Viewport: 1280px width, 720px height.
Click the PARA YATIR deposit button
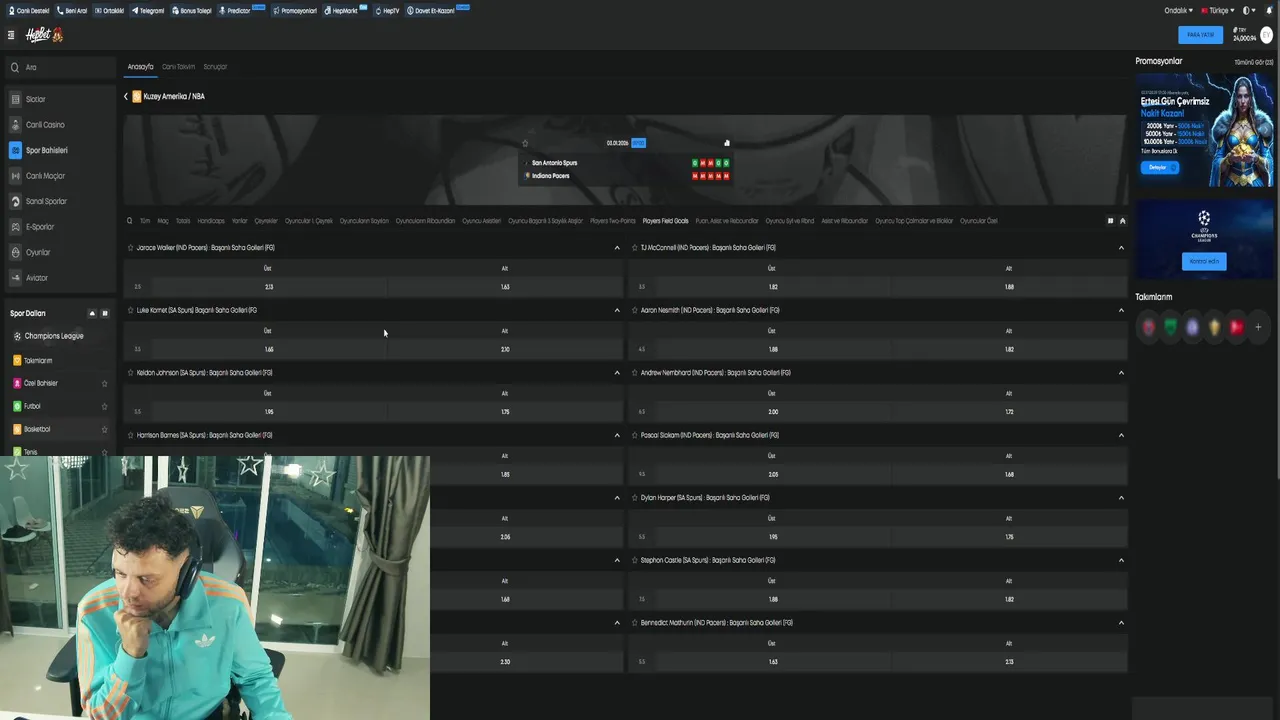(1200, 34)
